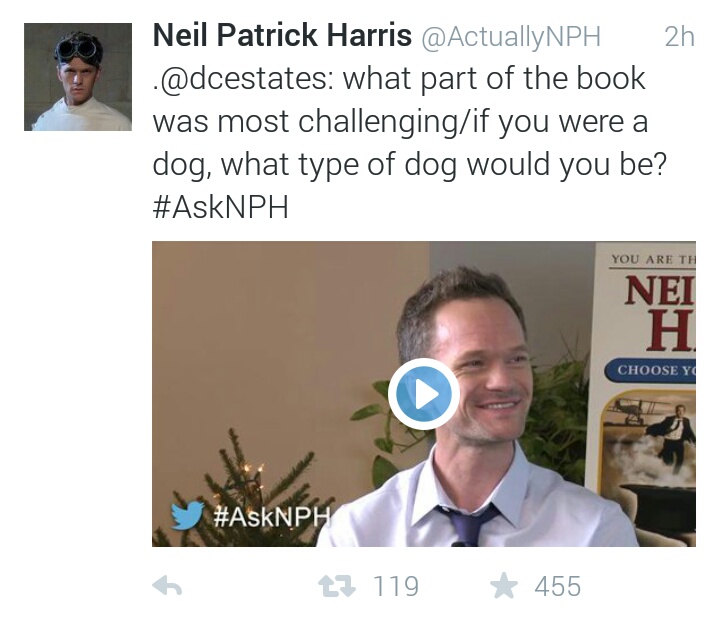Play the embedded video
This screenshot has height=617, width=720.
[423, 393]
